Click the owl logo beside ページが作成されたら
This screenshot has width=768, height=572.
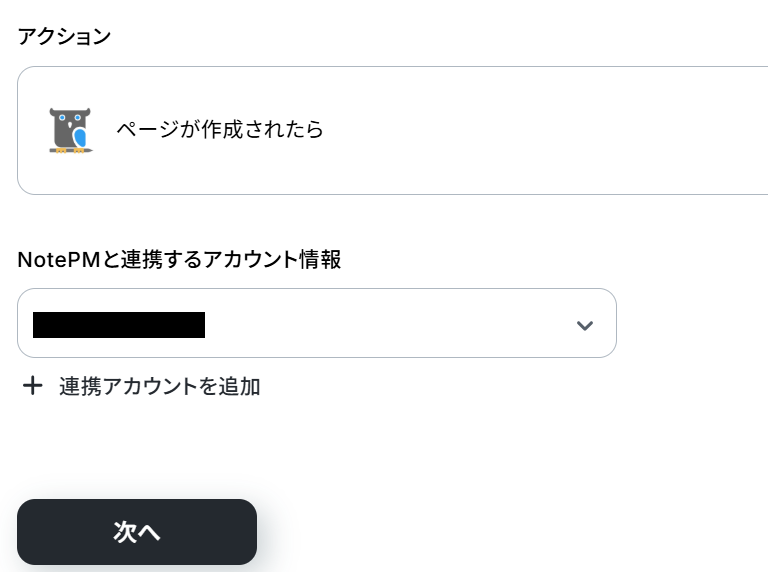70,130
